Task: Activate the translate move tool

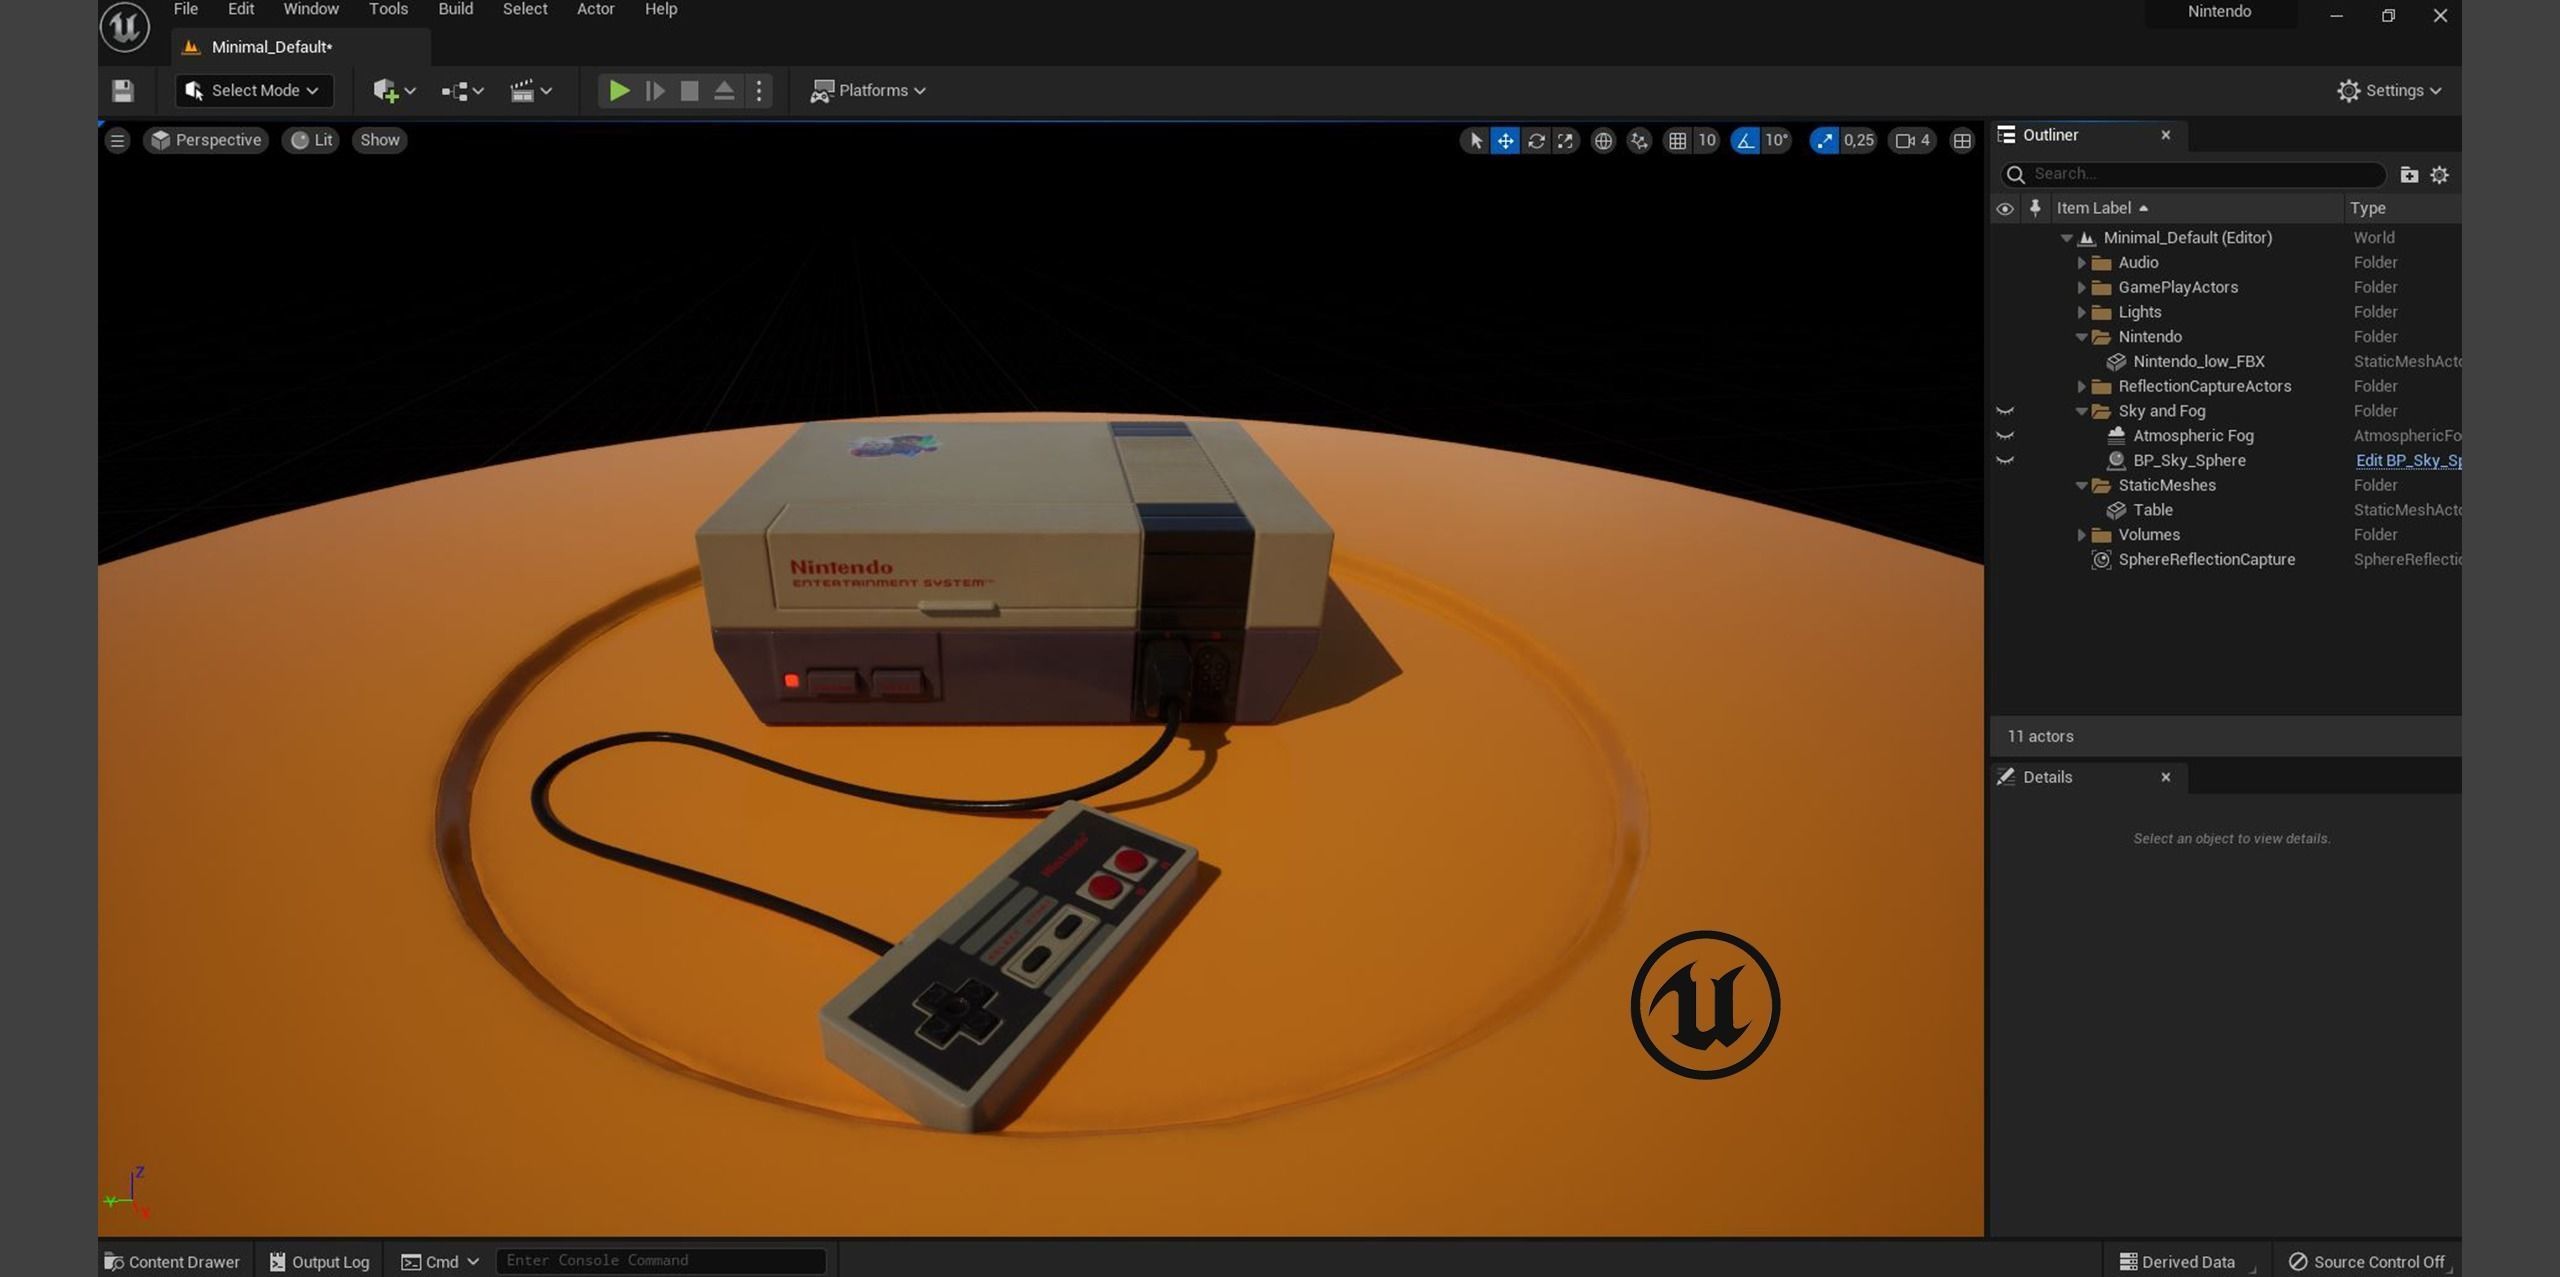Action: coord(1505,141)
